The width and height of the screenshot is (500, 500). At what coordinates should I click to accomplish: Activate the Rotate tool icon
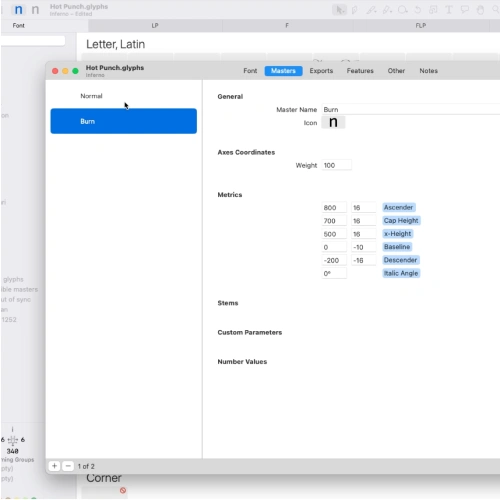418,10
